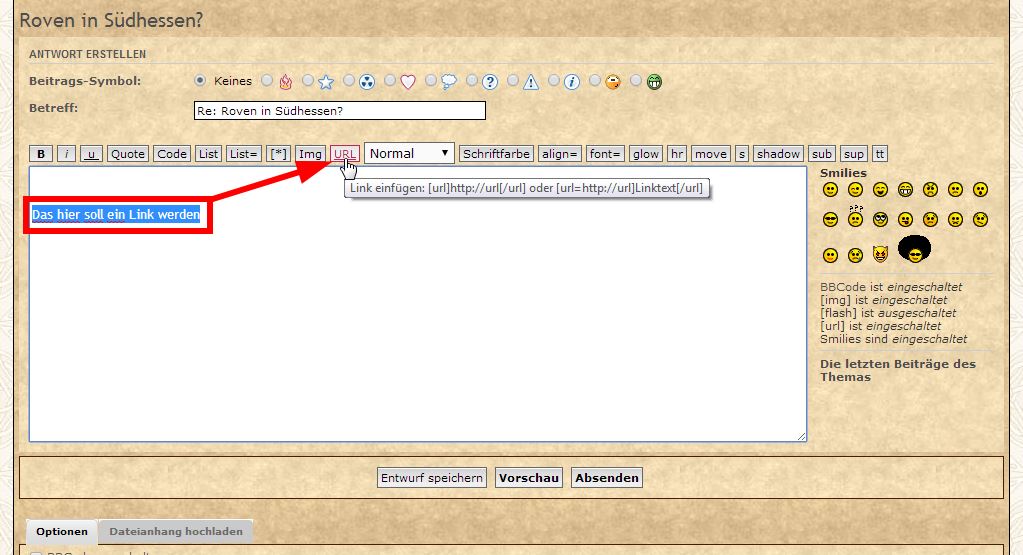The height and width of the screenshot is (555, 1023).
Task: Choose the heart post icon radio button
Action: [x=390, y=81]
